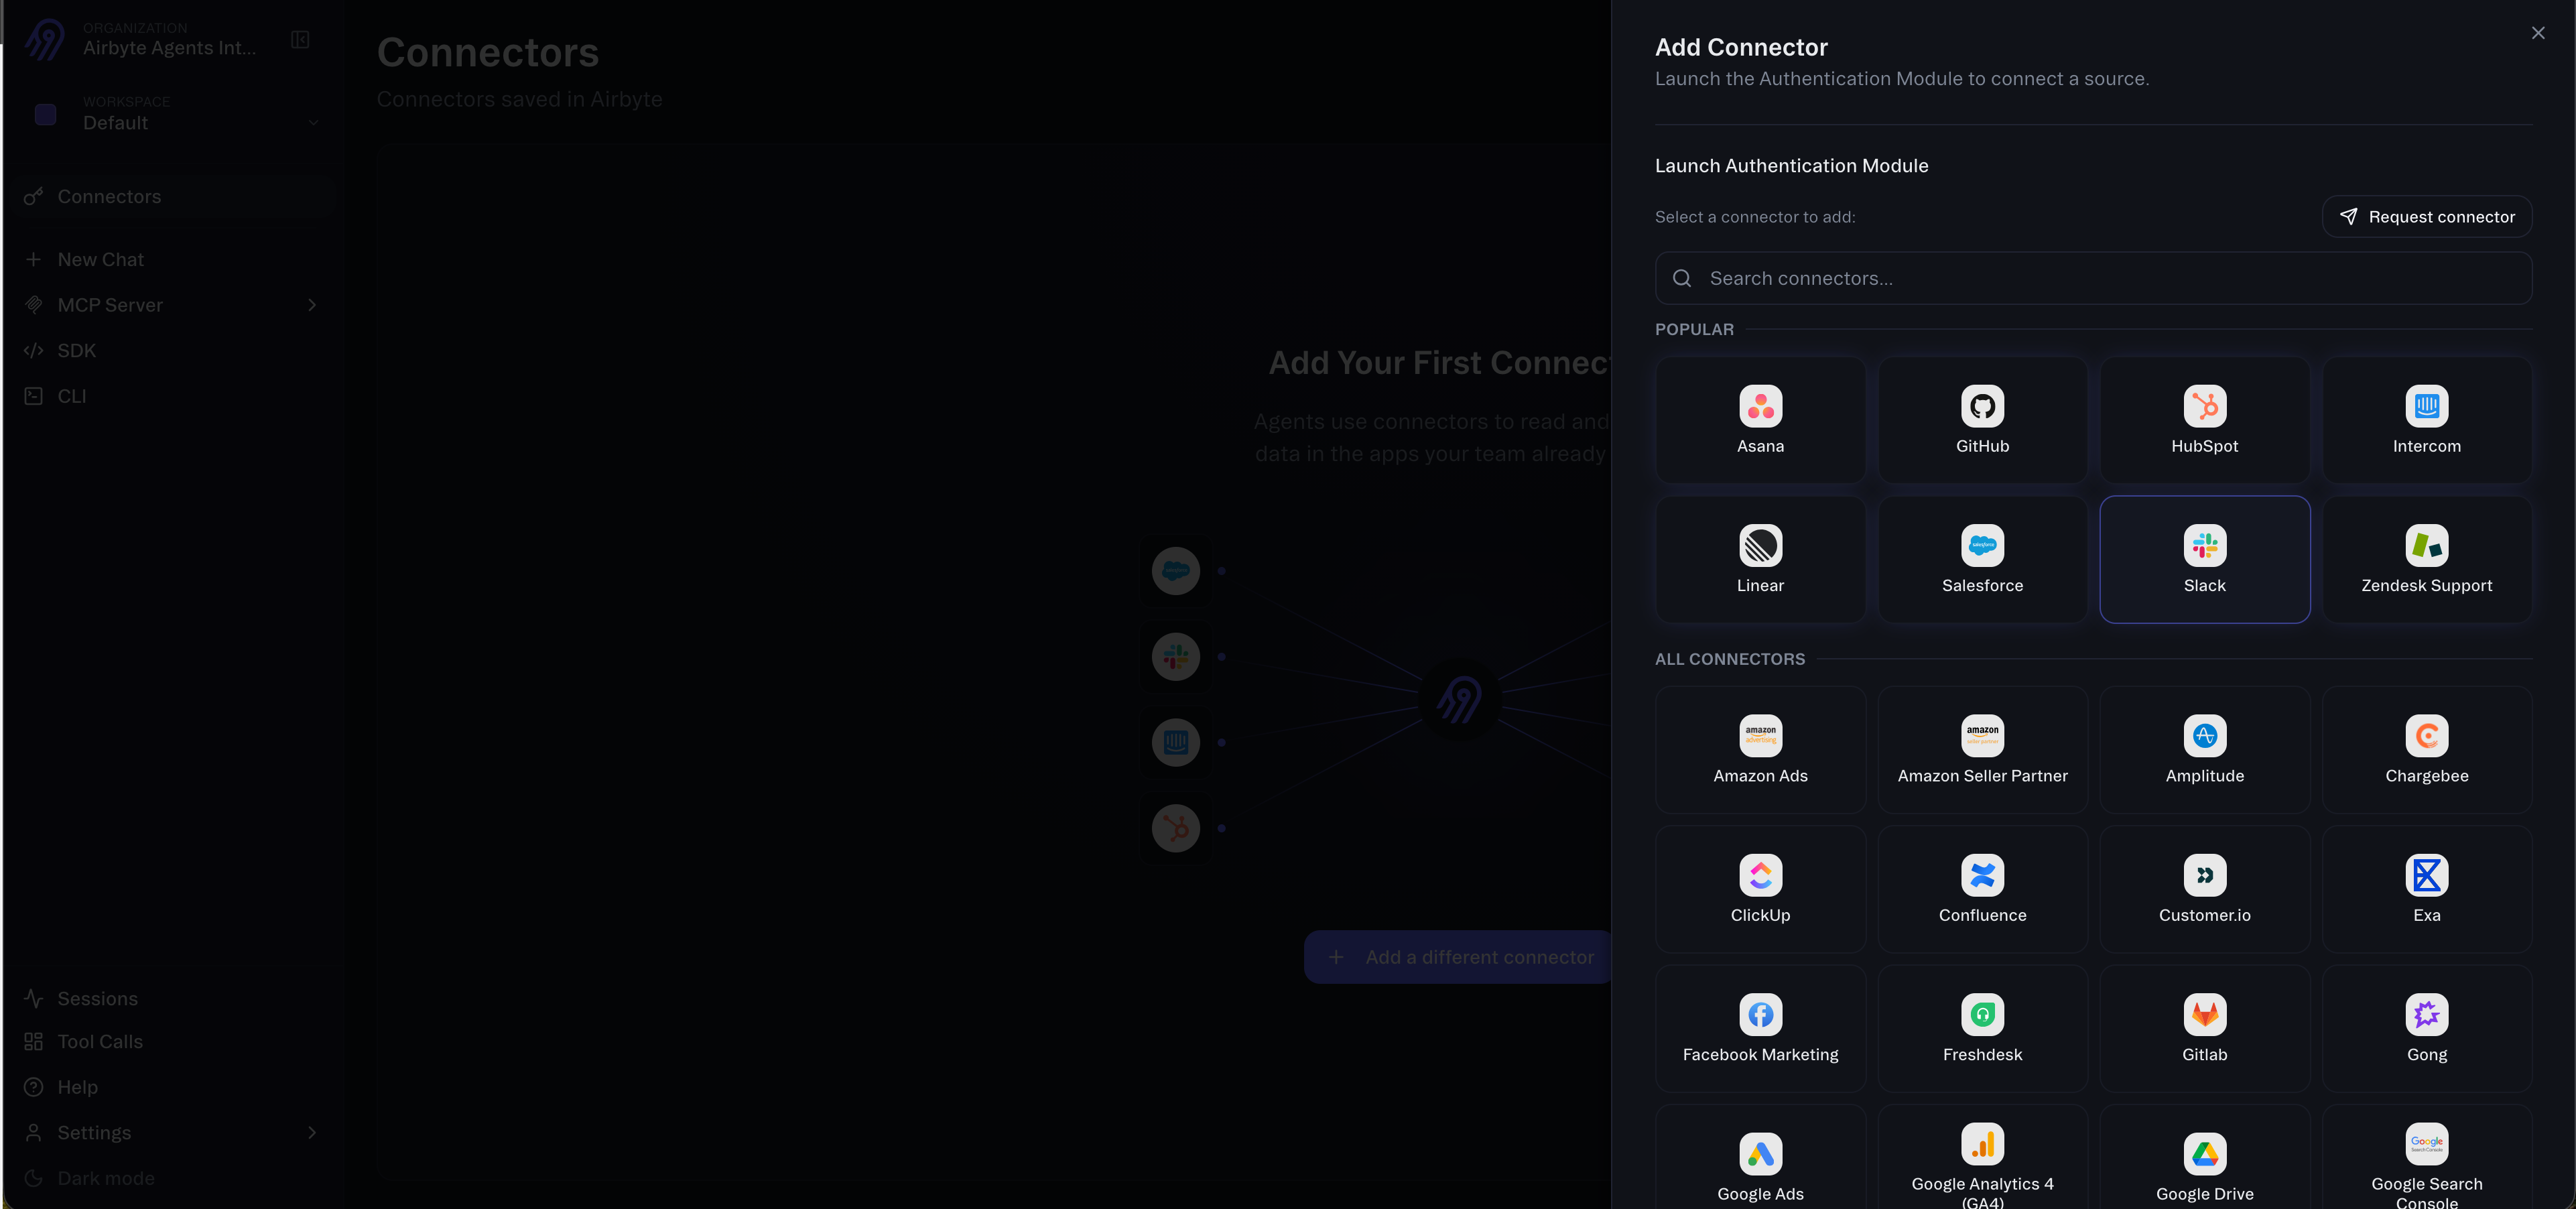The height and width of the screenshot is (1209, 2576).
Task: Pick the Customer.io connector
Action: click(2204, 889)
